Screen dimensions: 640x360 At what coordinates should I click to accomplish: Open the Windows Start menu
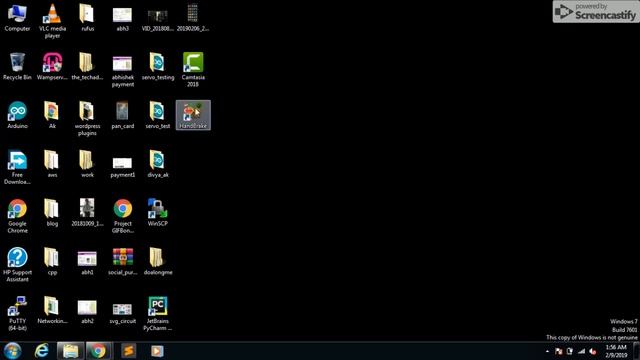[x=13, y=351]
